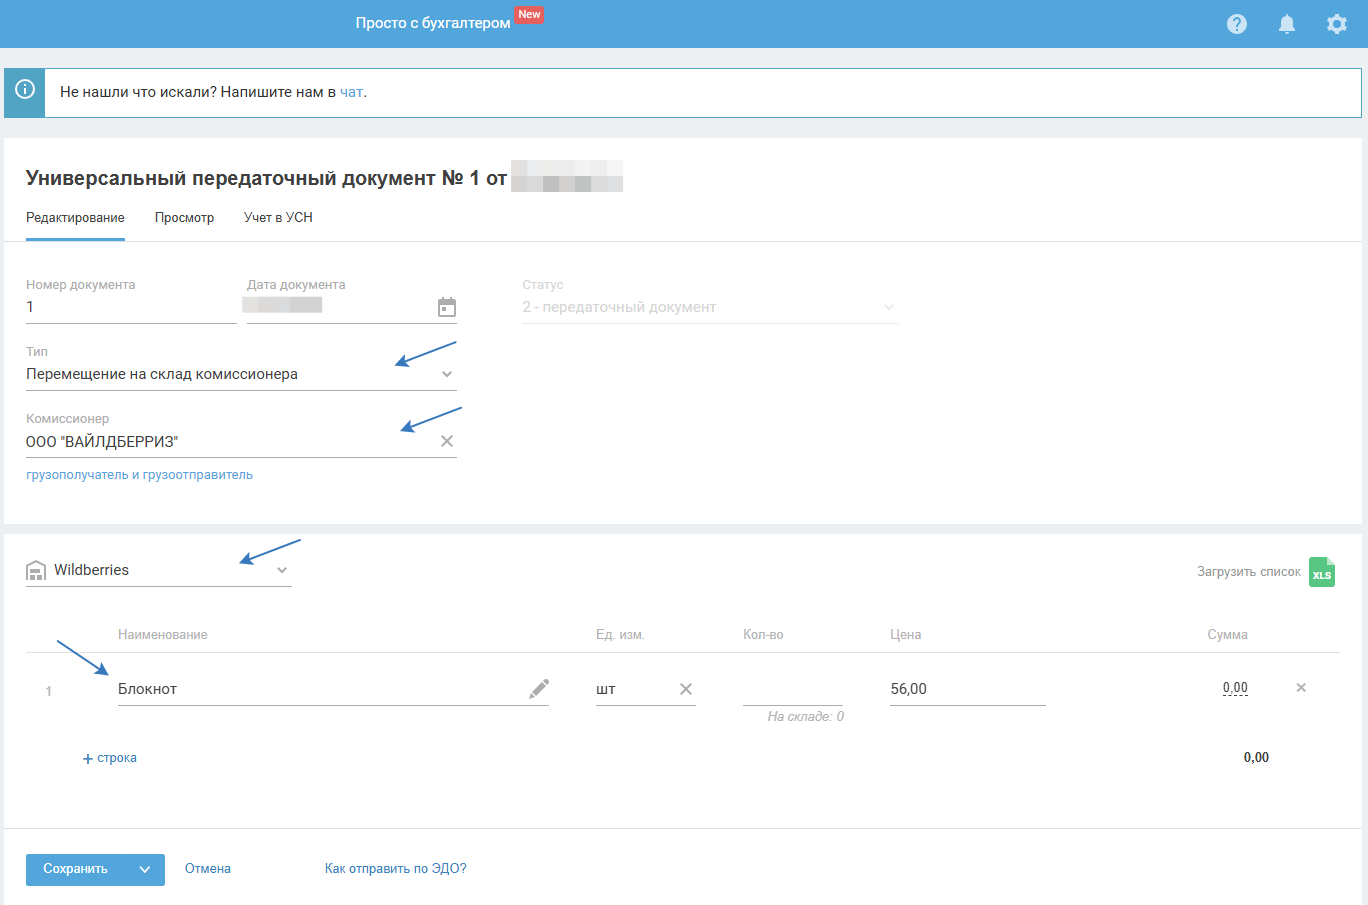Viewport: 1368px width, 905px height.
Task: Click the чат link in notice
Action: click(x=351, y=92)
